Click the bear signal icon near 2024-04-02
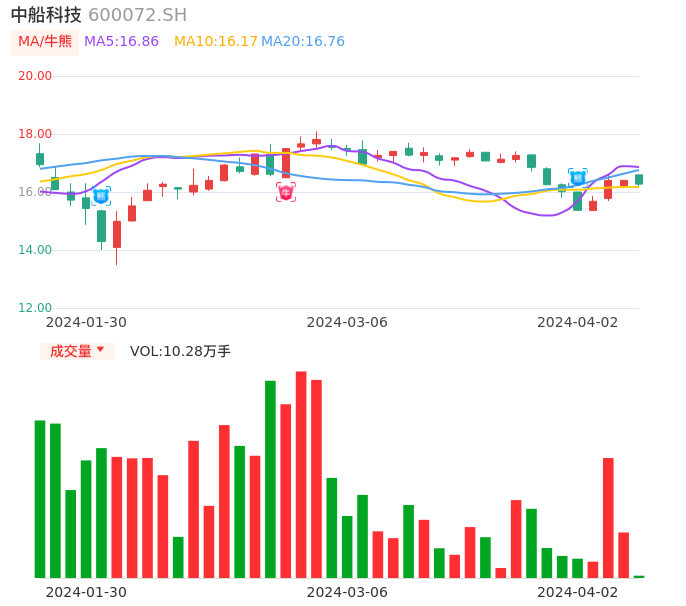686x606 pixels. point(578,178)
